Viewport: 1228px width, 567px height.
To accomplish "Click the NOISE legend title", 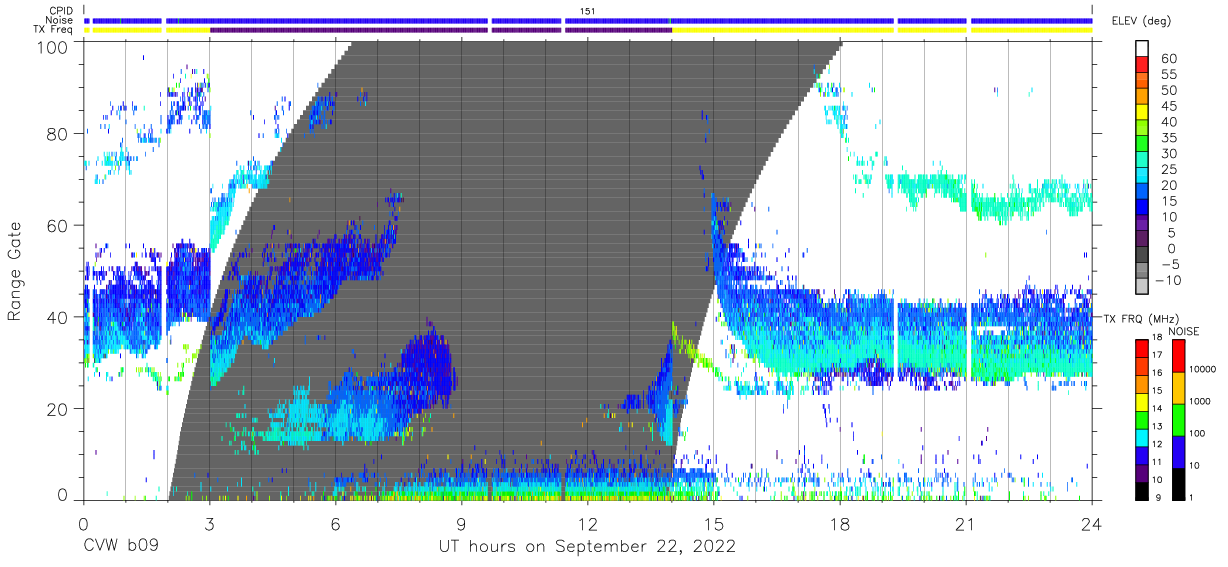I will (1184, 331).
